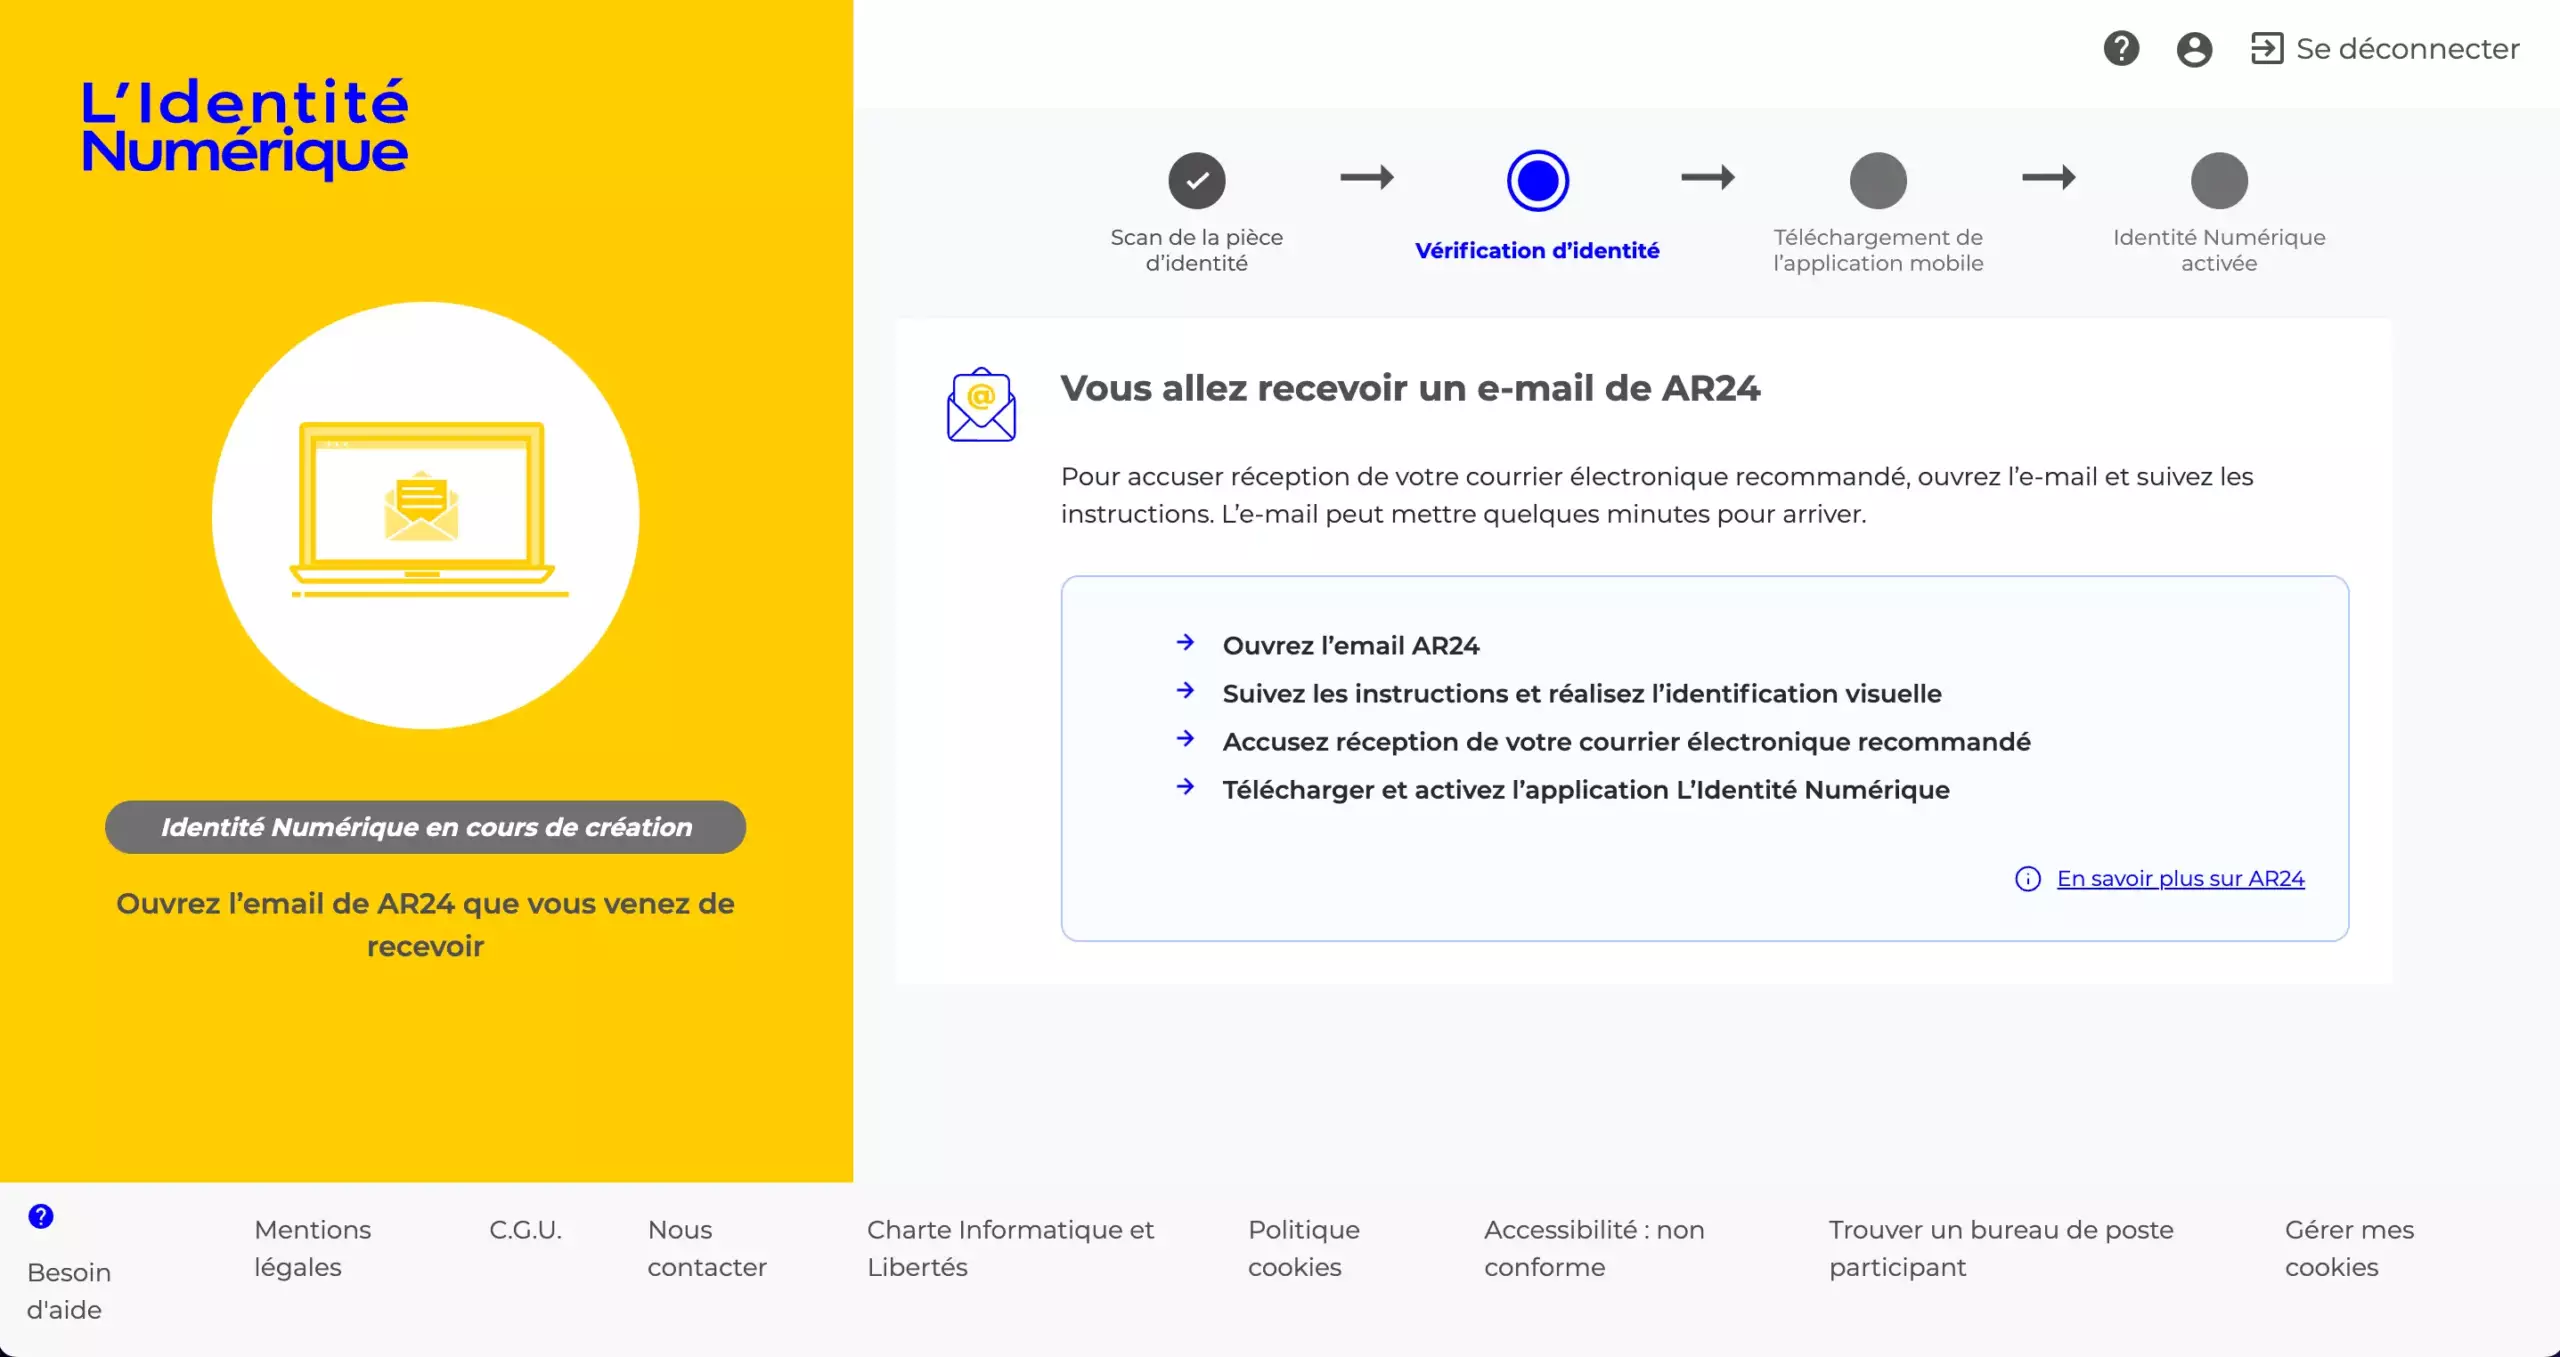This screenshot has height=1357, width=2560.
Task: Click sidebar text Ouvrez l'email de AR24 que vous venez
Action: pyautogui.click(x=425, y=925)
